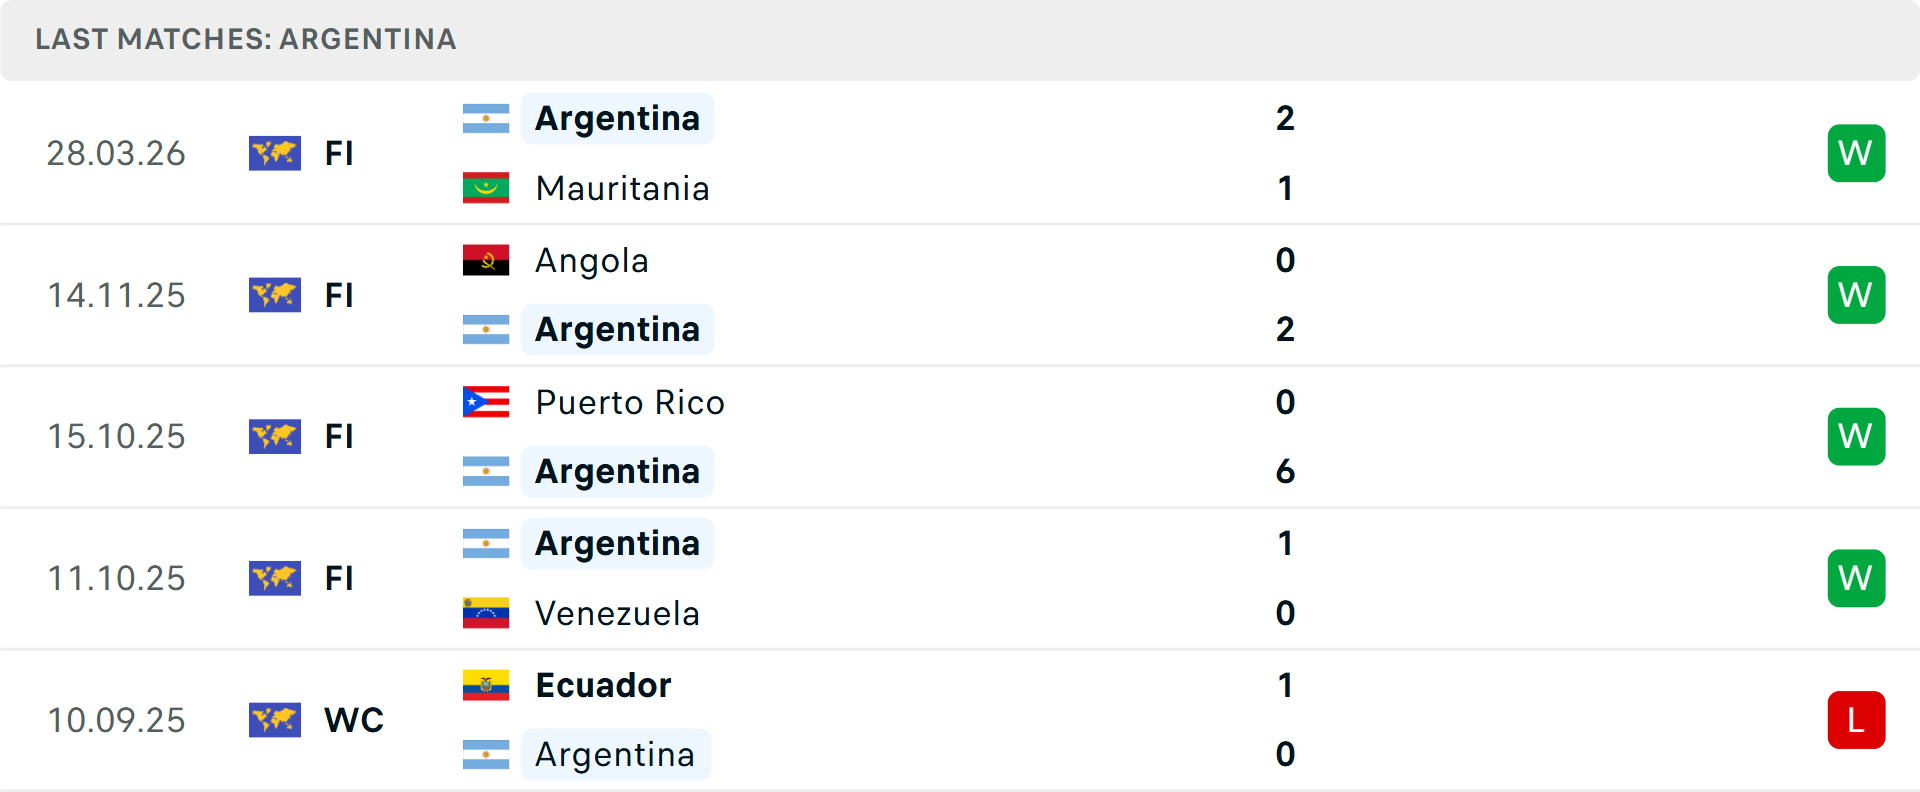Open the Argentina team page from Angola match row
Image resolution: width=1920 pixels, height=792 pixels.
[617, 329]
